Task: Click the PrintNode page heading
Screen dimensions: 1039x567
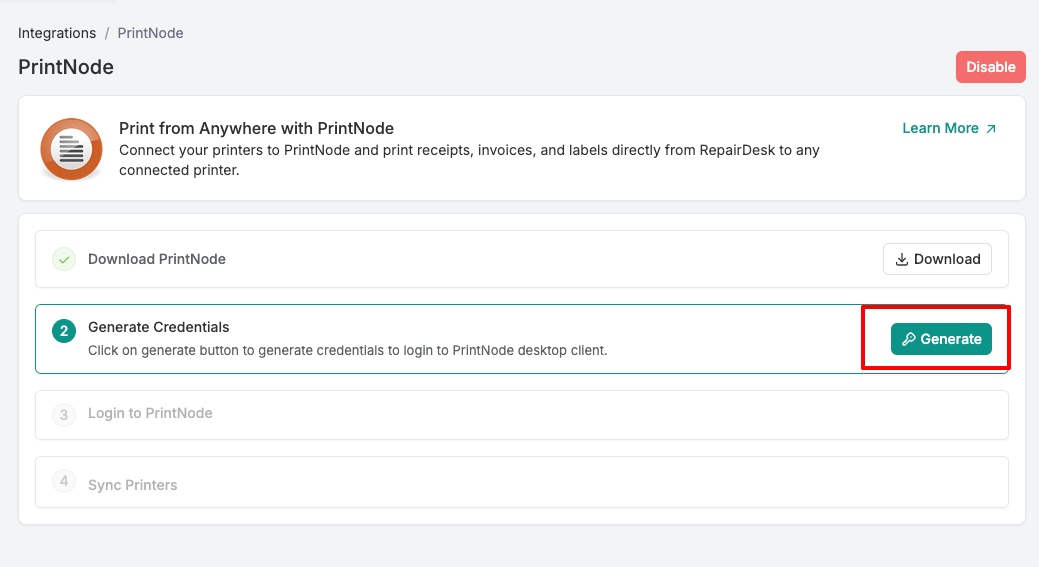Action: [x=66, y=67]
